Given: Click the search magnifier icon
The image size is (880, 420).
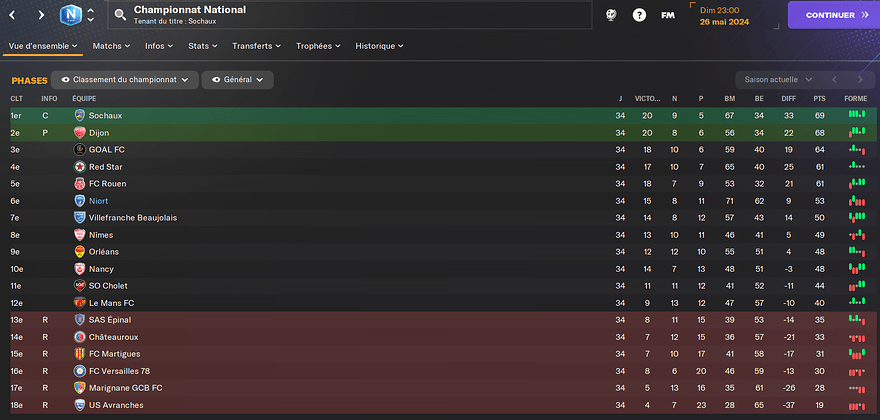Looking at the screenshot, I should click(120, 15).
